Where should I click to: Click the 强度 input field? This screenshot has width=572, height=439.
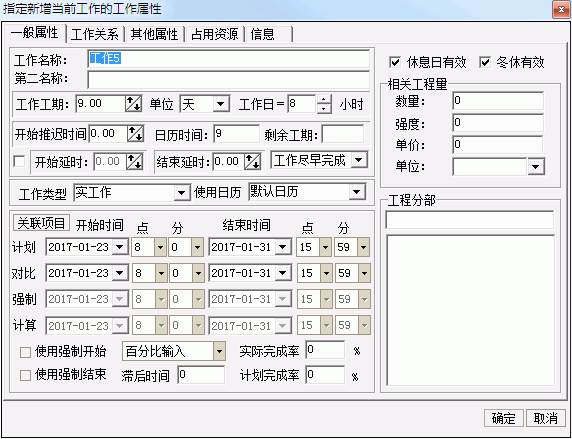[x=498, y=123]
